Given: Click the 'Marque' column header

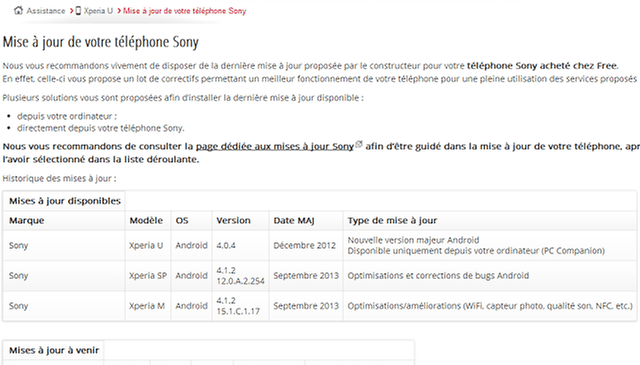Looking at the screenshot, I should point(27,220).
